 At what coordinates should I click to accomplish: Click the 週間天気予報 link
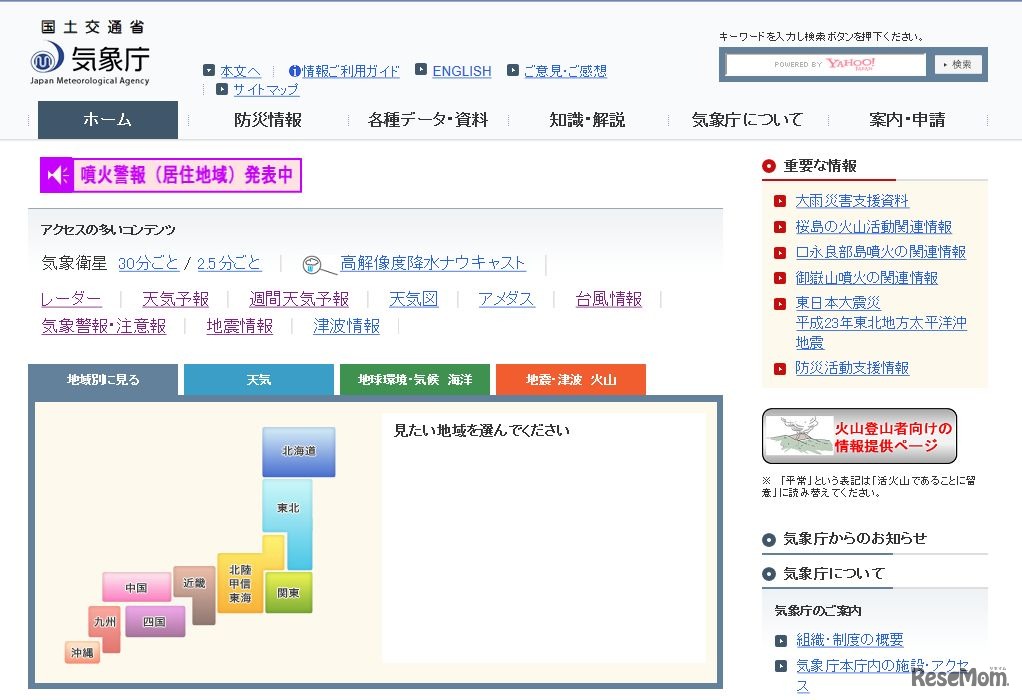(301, 299)
